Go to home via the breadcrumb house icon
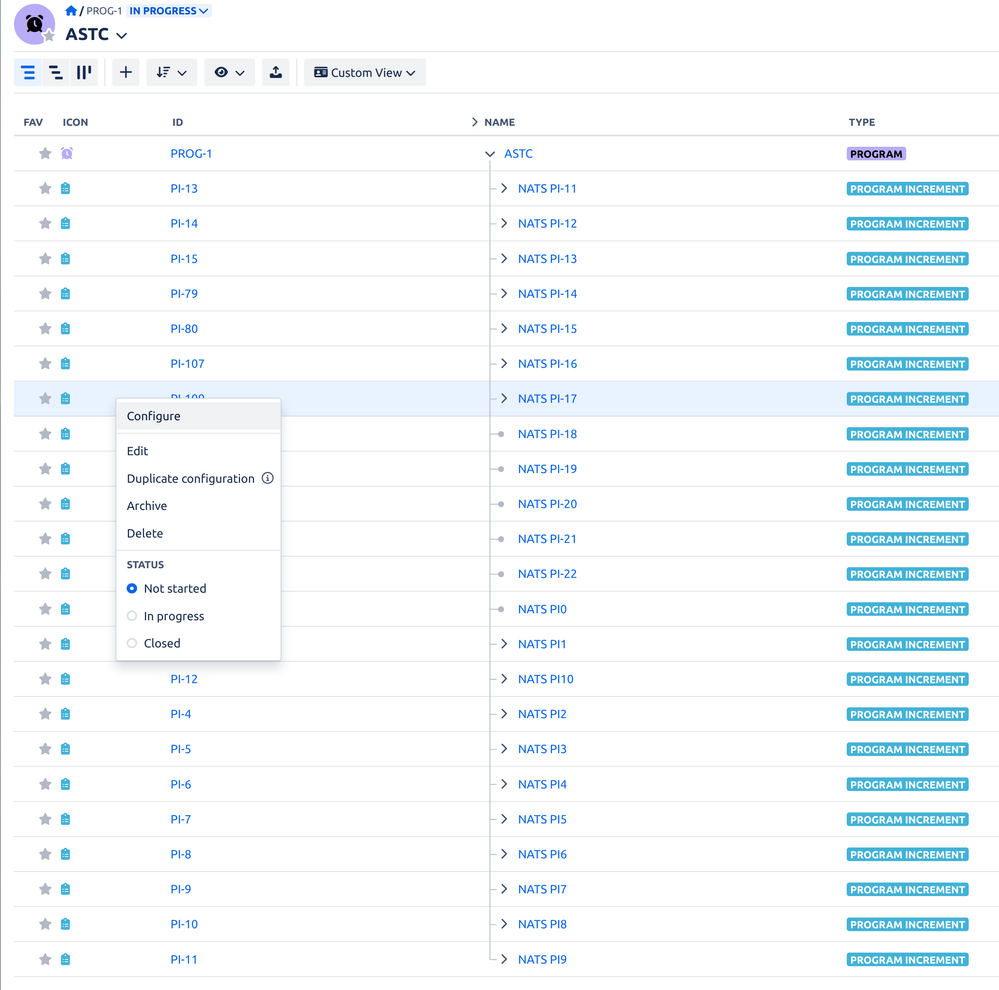Screen dimensions: 999x990 pyautogui.click(x=71, y=11)
